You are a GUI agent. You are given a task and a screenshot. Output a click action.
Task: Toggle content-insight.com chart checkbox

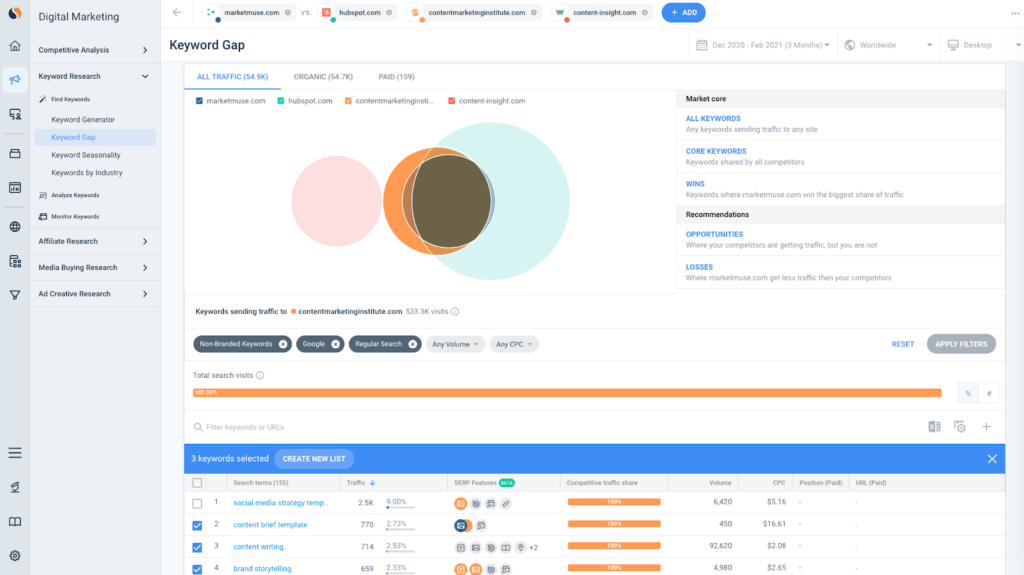click(451, 101)
